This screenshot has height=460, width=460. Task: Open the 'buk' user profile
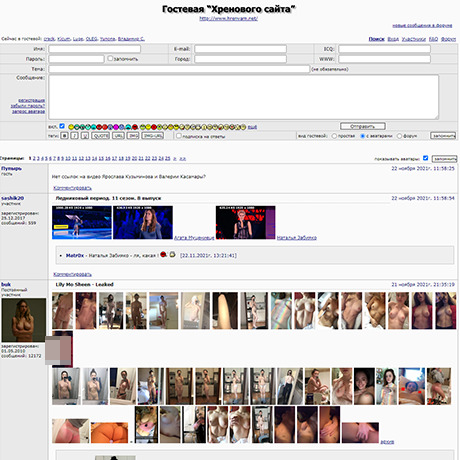point(6,284)
